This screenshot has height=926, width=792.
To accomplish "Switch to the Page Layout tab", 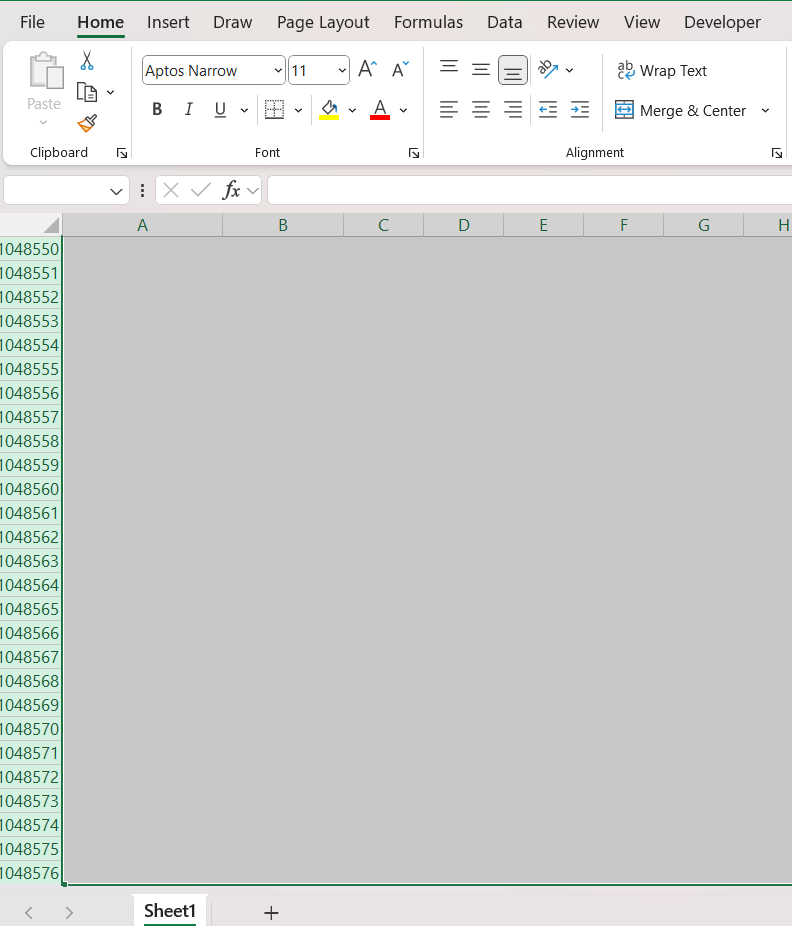I will [x=323, y=22].
